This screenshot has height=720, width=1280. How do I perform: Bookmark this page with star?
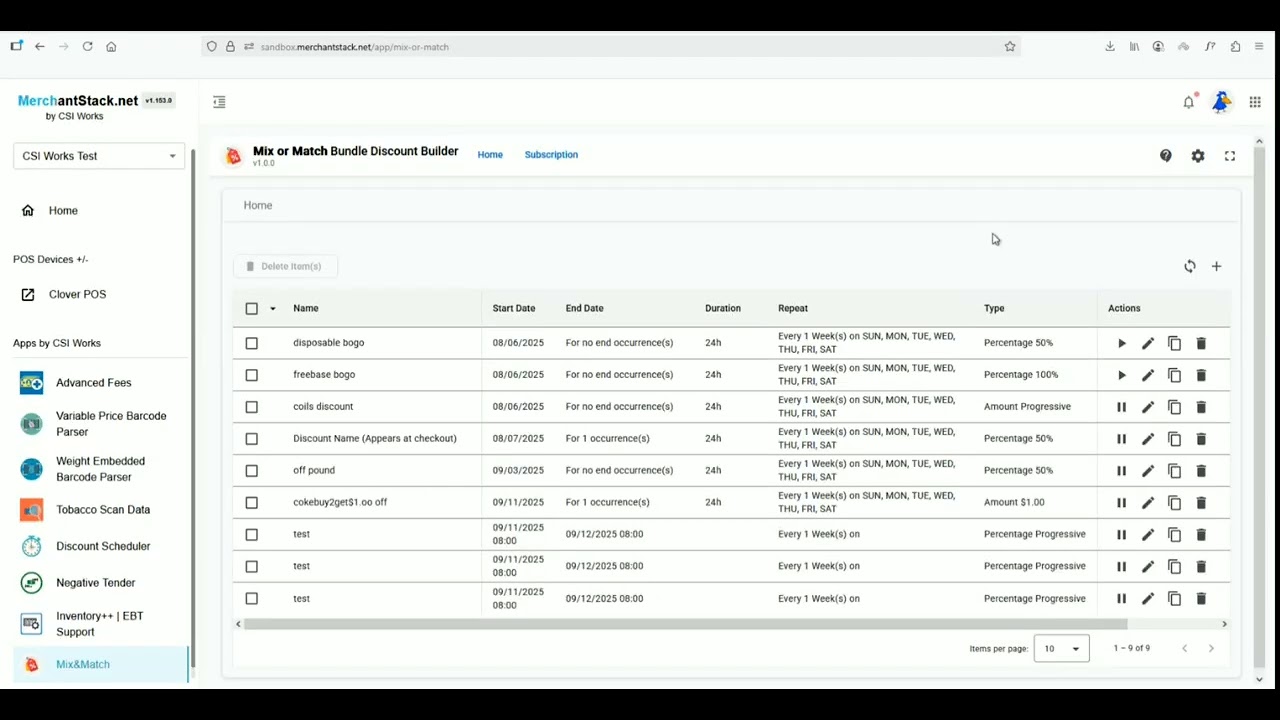click(x=1010, y=46)
